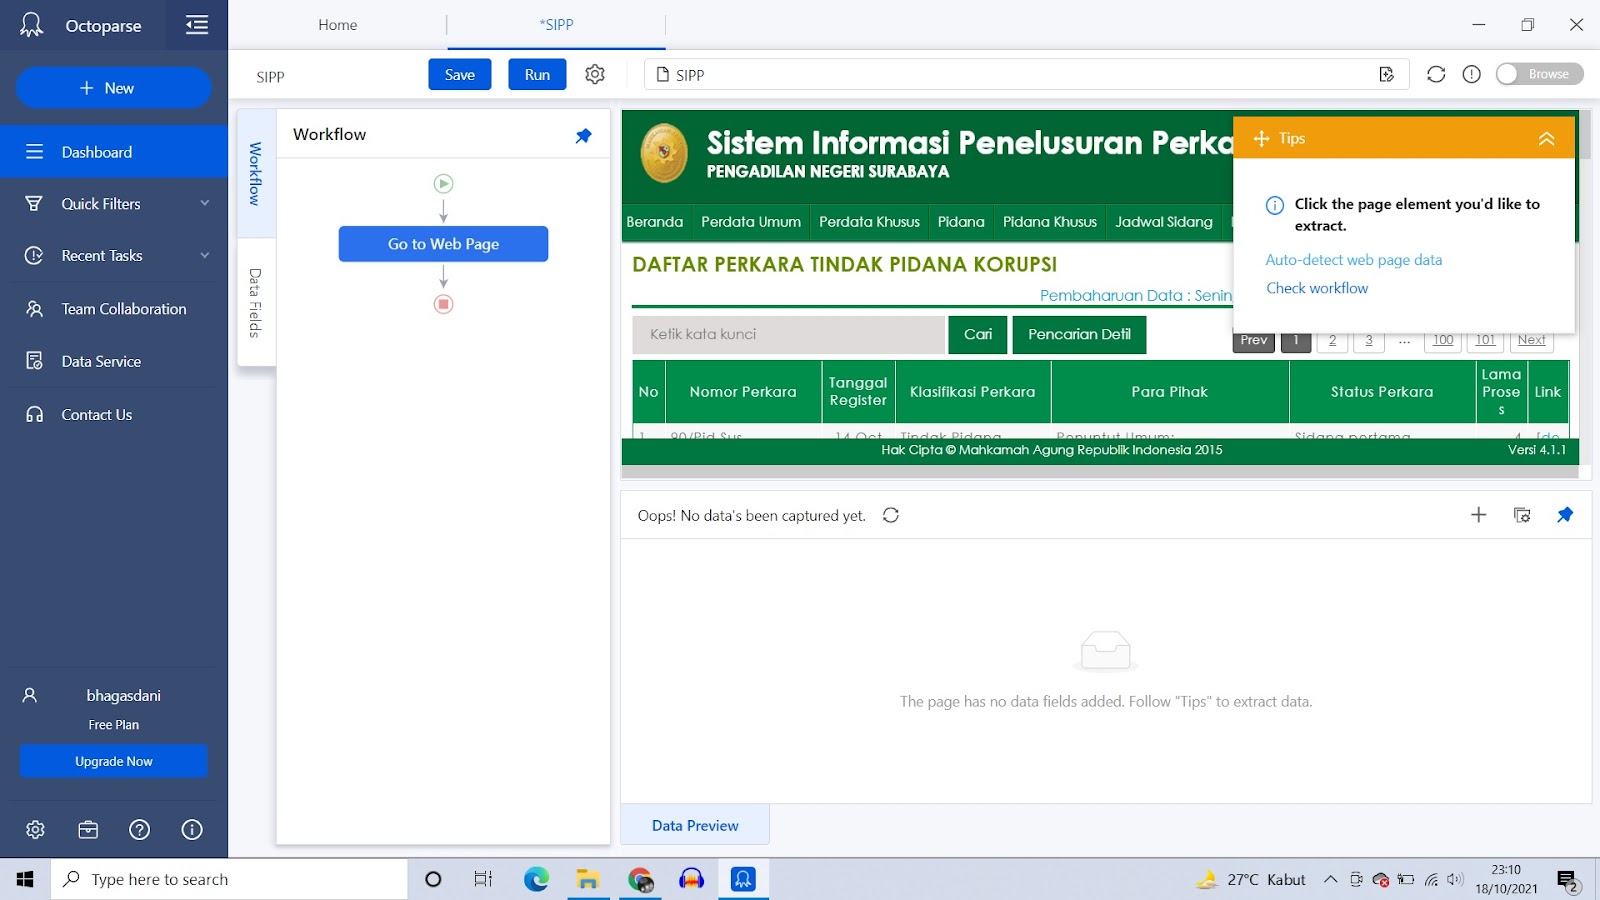
Task: Open the toolbox icon in sidebar footer
Action: (x=88, y=829)
